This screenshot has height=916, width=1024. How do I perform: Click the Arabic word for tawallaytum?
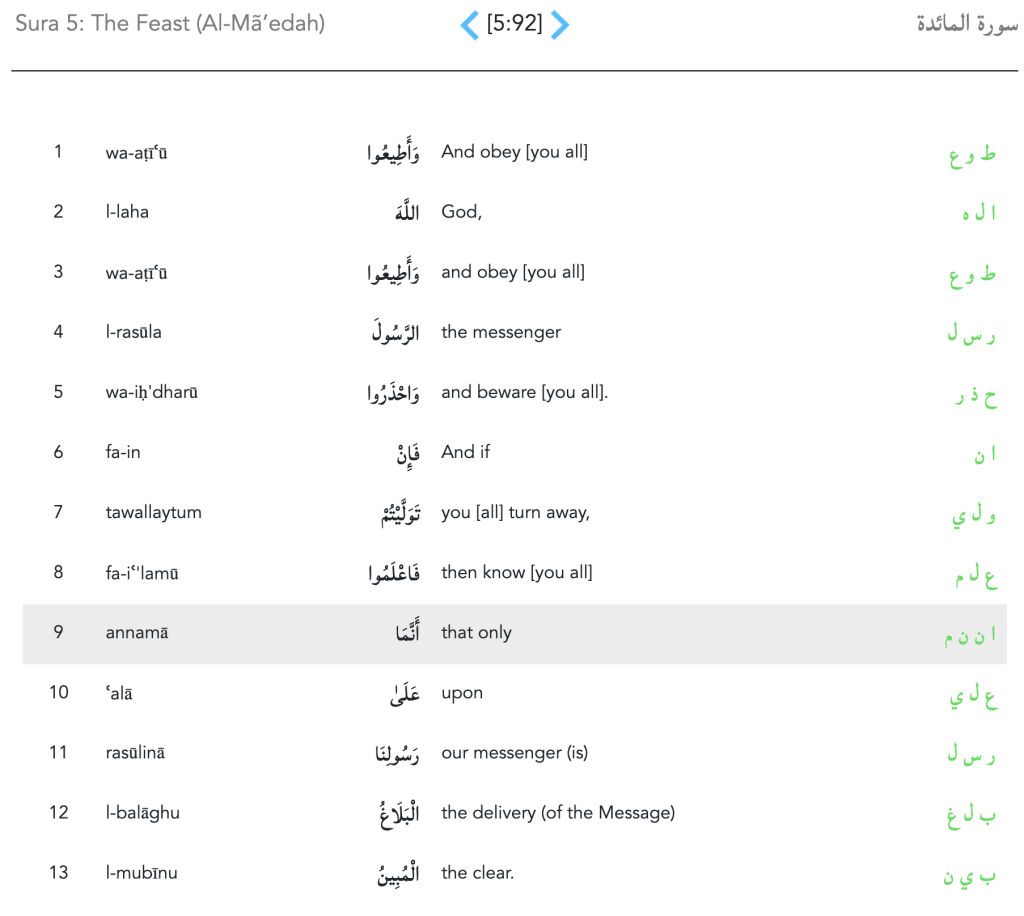[x=394, y=514]
